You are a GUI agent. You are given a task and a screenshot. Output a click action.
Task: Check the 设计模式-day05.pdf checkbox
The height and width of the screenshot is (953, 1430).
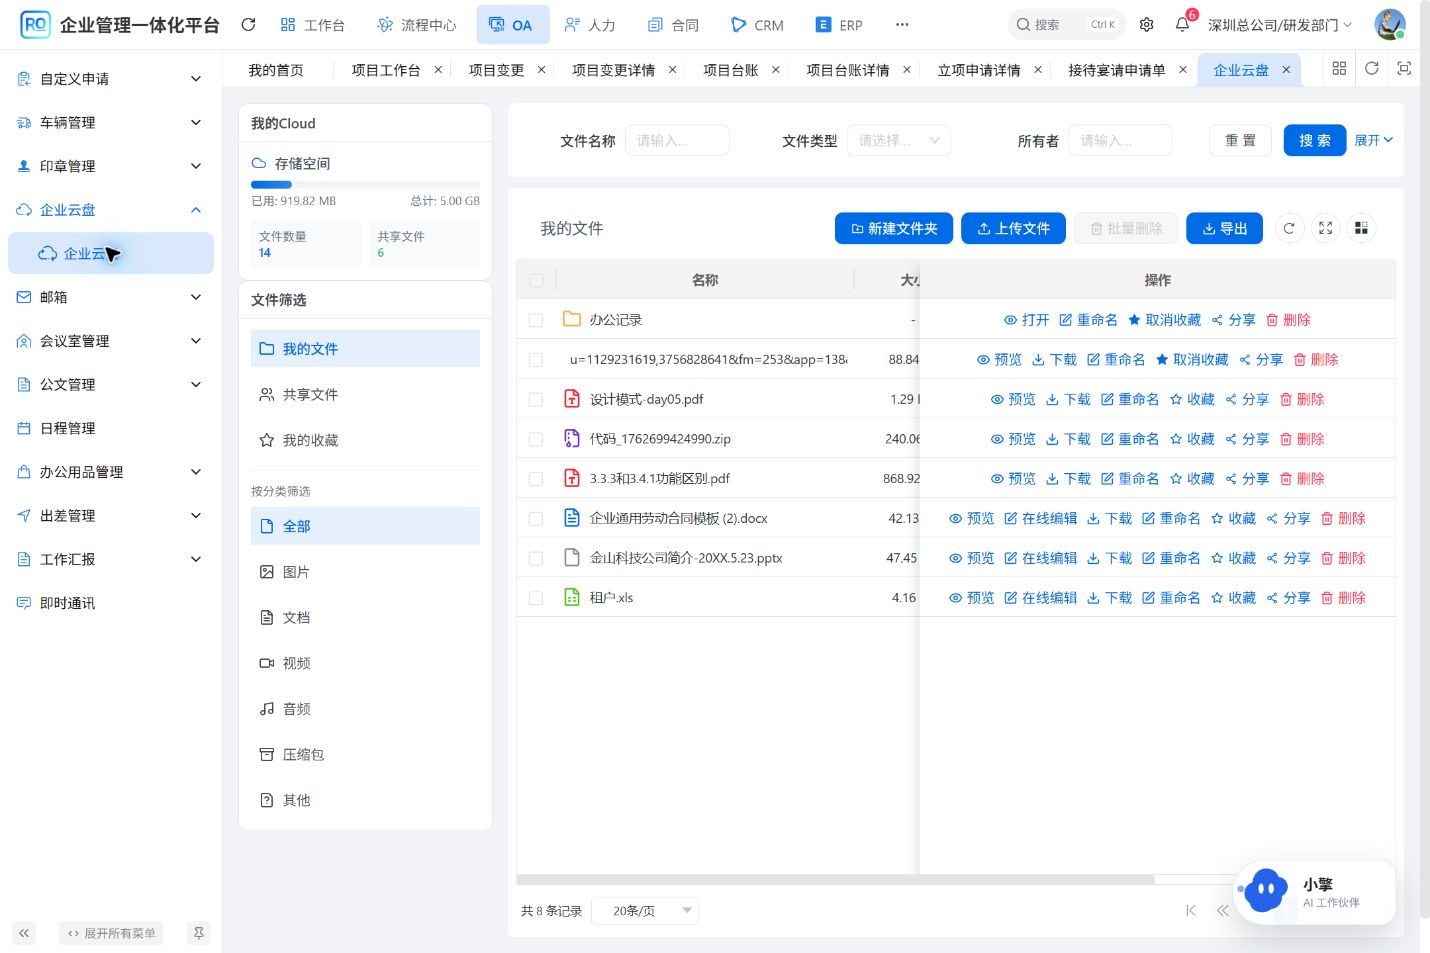click(536, 399)
